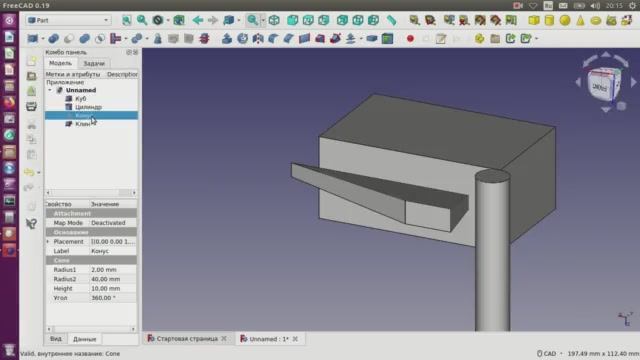Screen dimensions: 640x360
Task: Open the Offset tools dropdown arrow
Action: [361, 39]
